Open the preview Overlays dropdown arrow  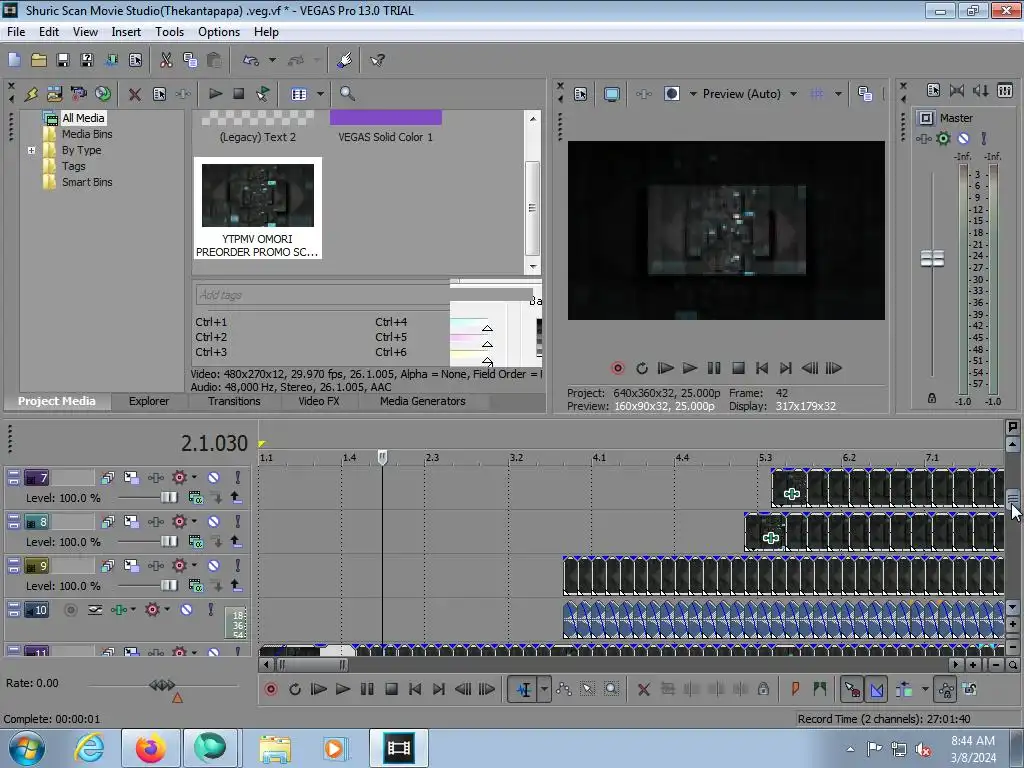pyautogui.click(x=838, y=94)
